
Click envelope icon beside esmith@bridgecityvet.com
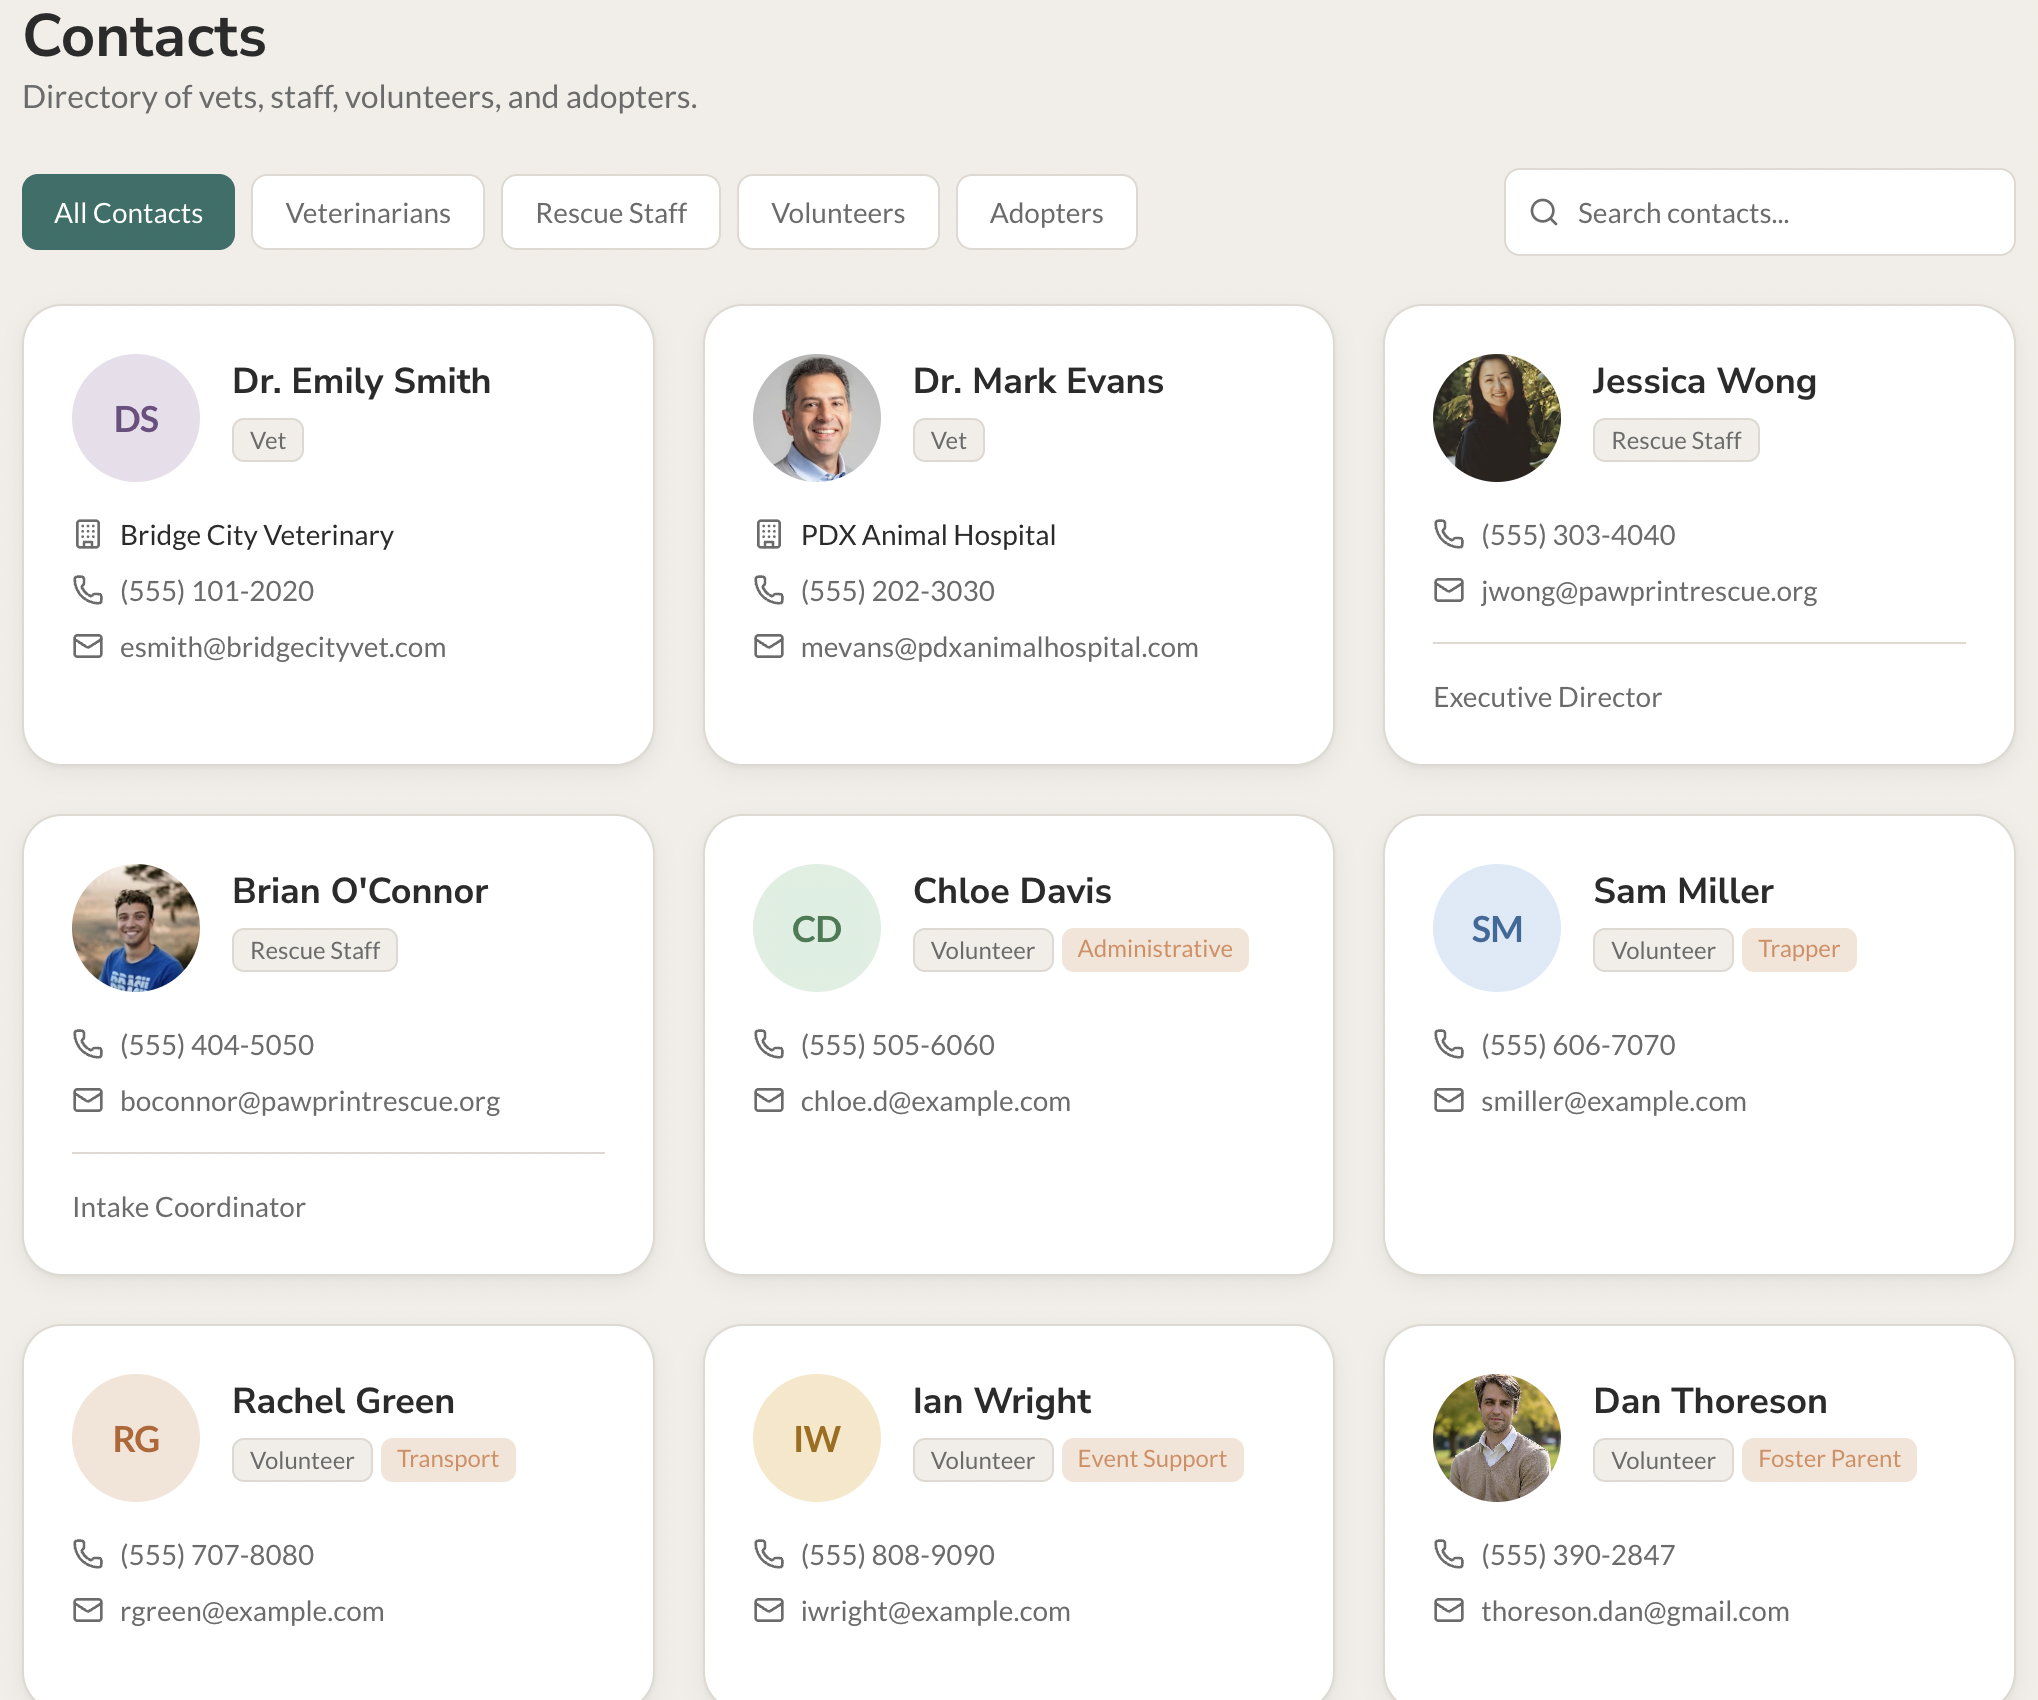(88, 646)
